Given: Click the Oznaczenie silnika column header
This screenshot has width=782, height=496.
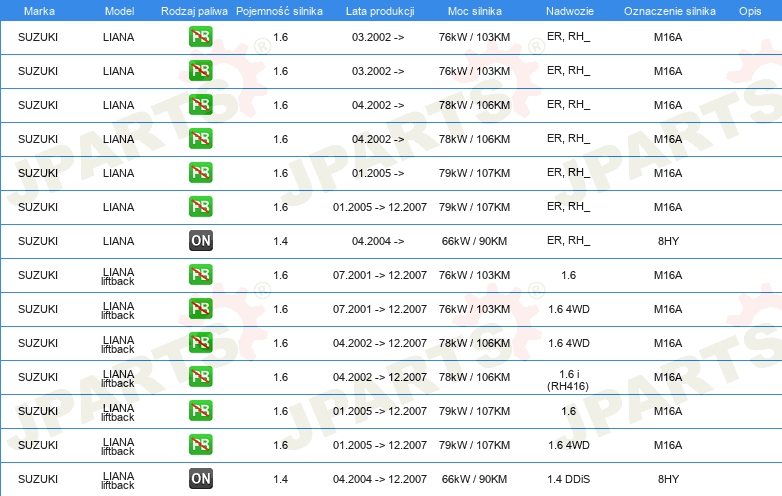Looking at the screenshot, I should (670, 11).
